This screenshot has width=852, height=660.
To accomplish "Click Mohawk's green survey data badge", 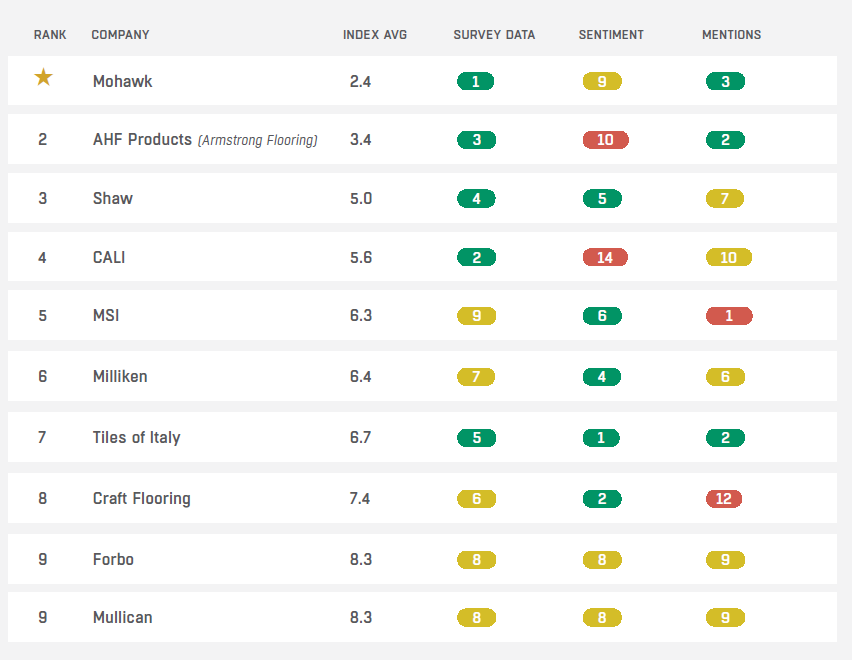I will pyautogui.click(x=475, y=82).
